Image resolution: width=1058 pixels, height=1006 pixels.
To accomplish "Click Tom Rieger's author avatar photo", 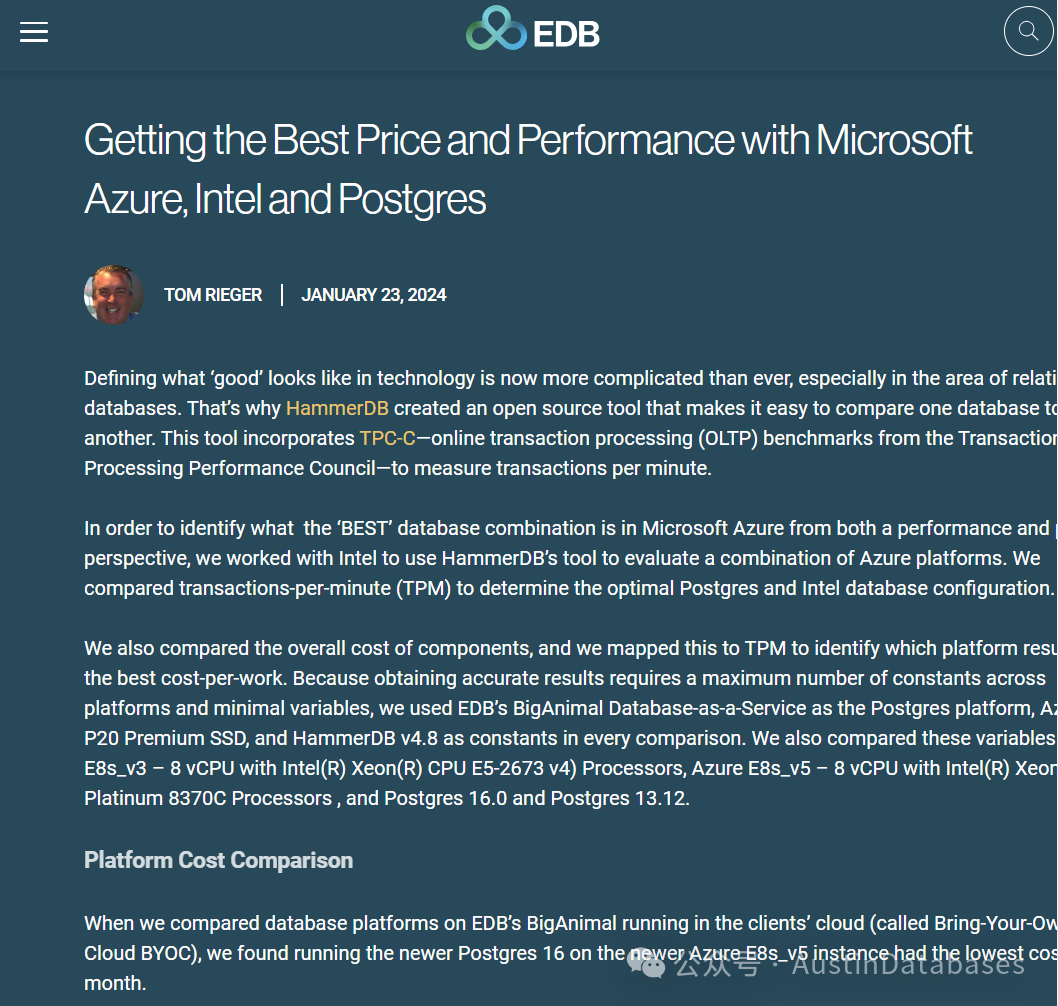I will point(113,294).
